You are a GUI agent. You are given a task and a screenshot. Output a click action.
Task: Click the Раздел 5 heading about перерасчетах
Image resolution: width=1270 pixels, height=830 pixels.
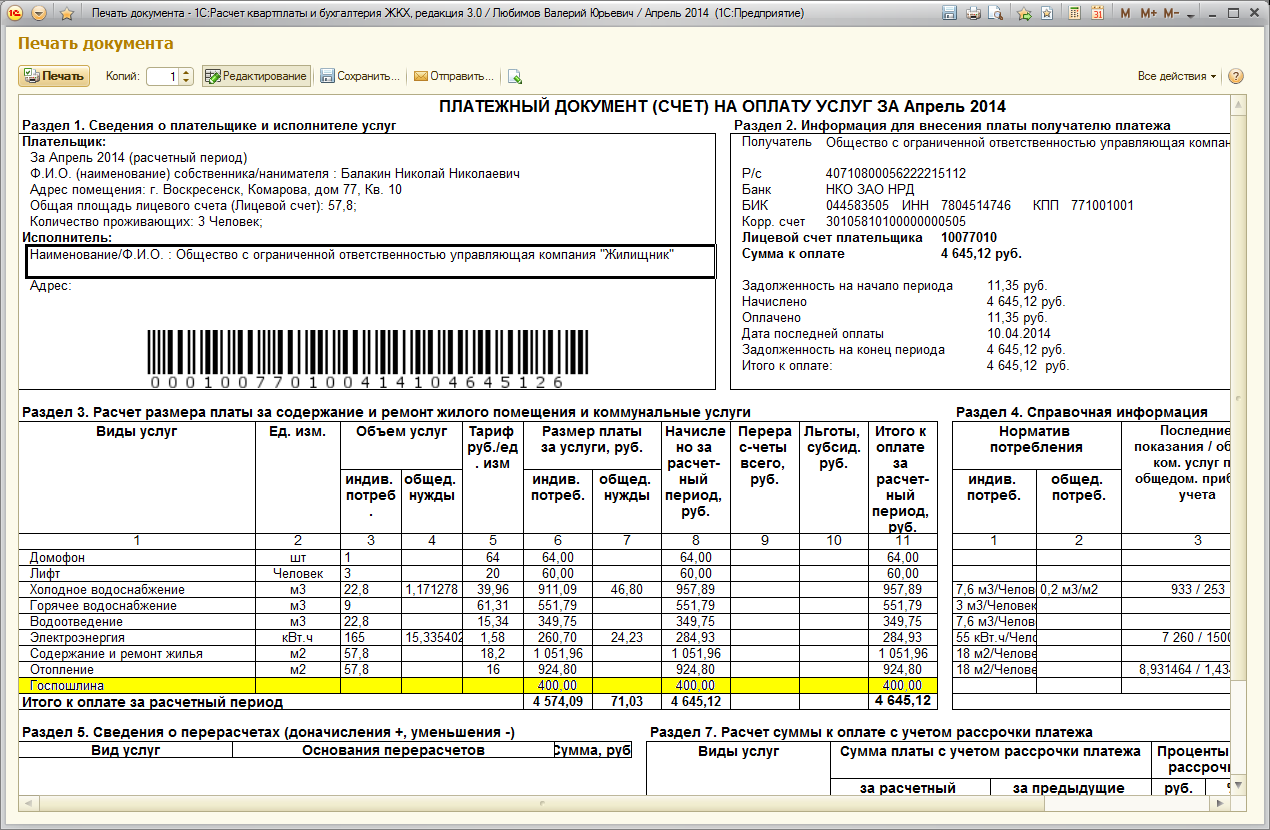269,732
